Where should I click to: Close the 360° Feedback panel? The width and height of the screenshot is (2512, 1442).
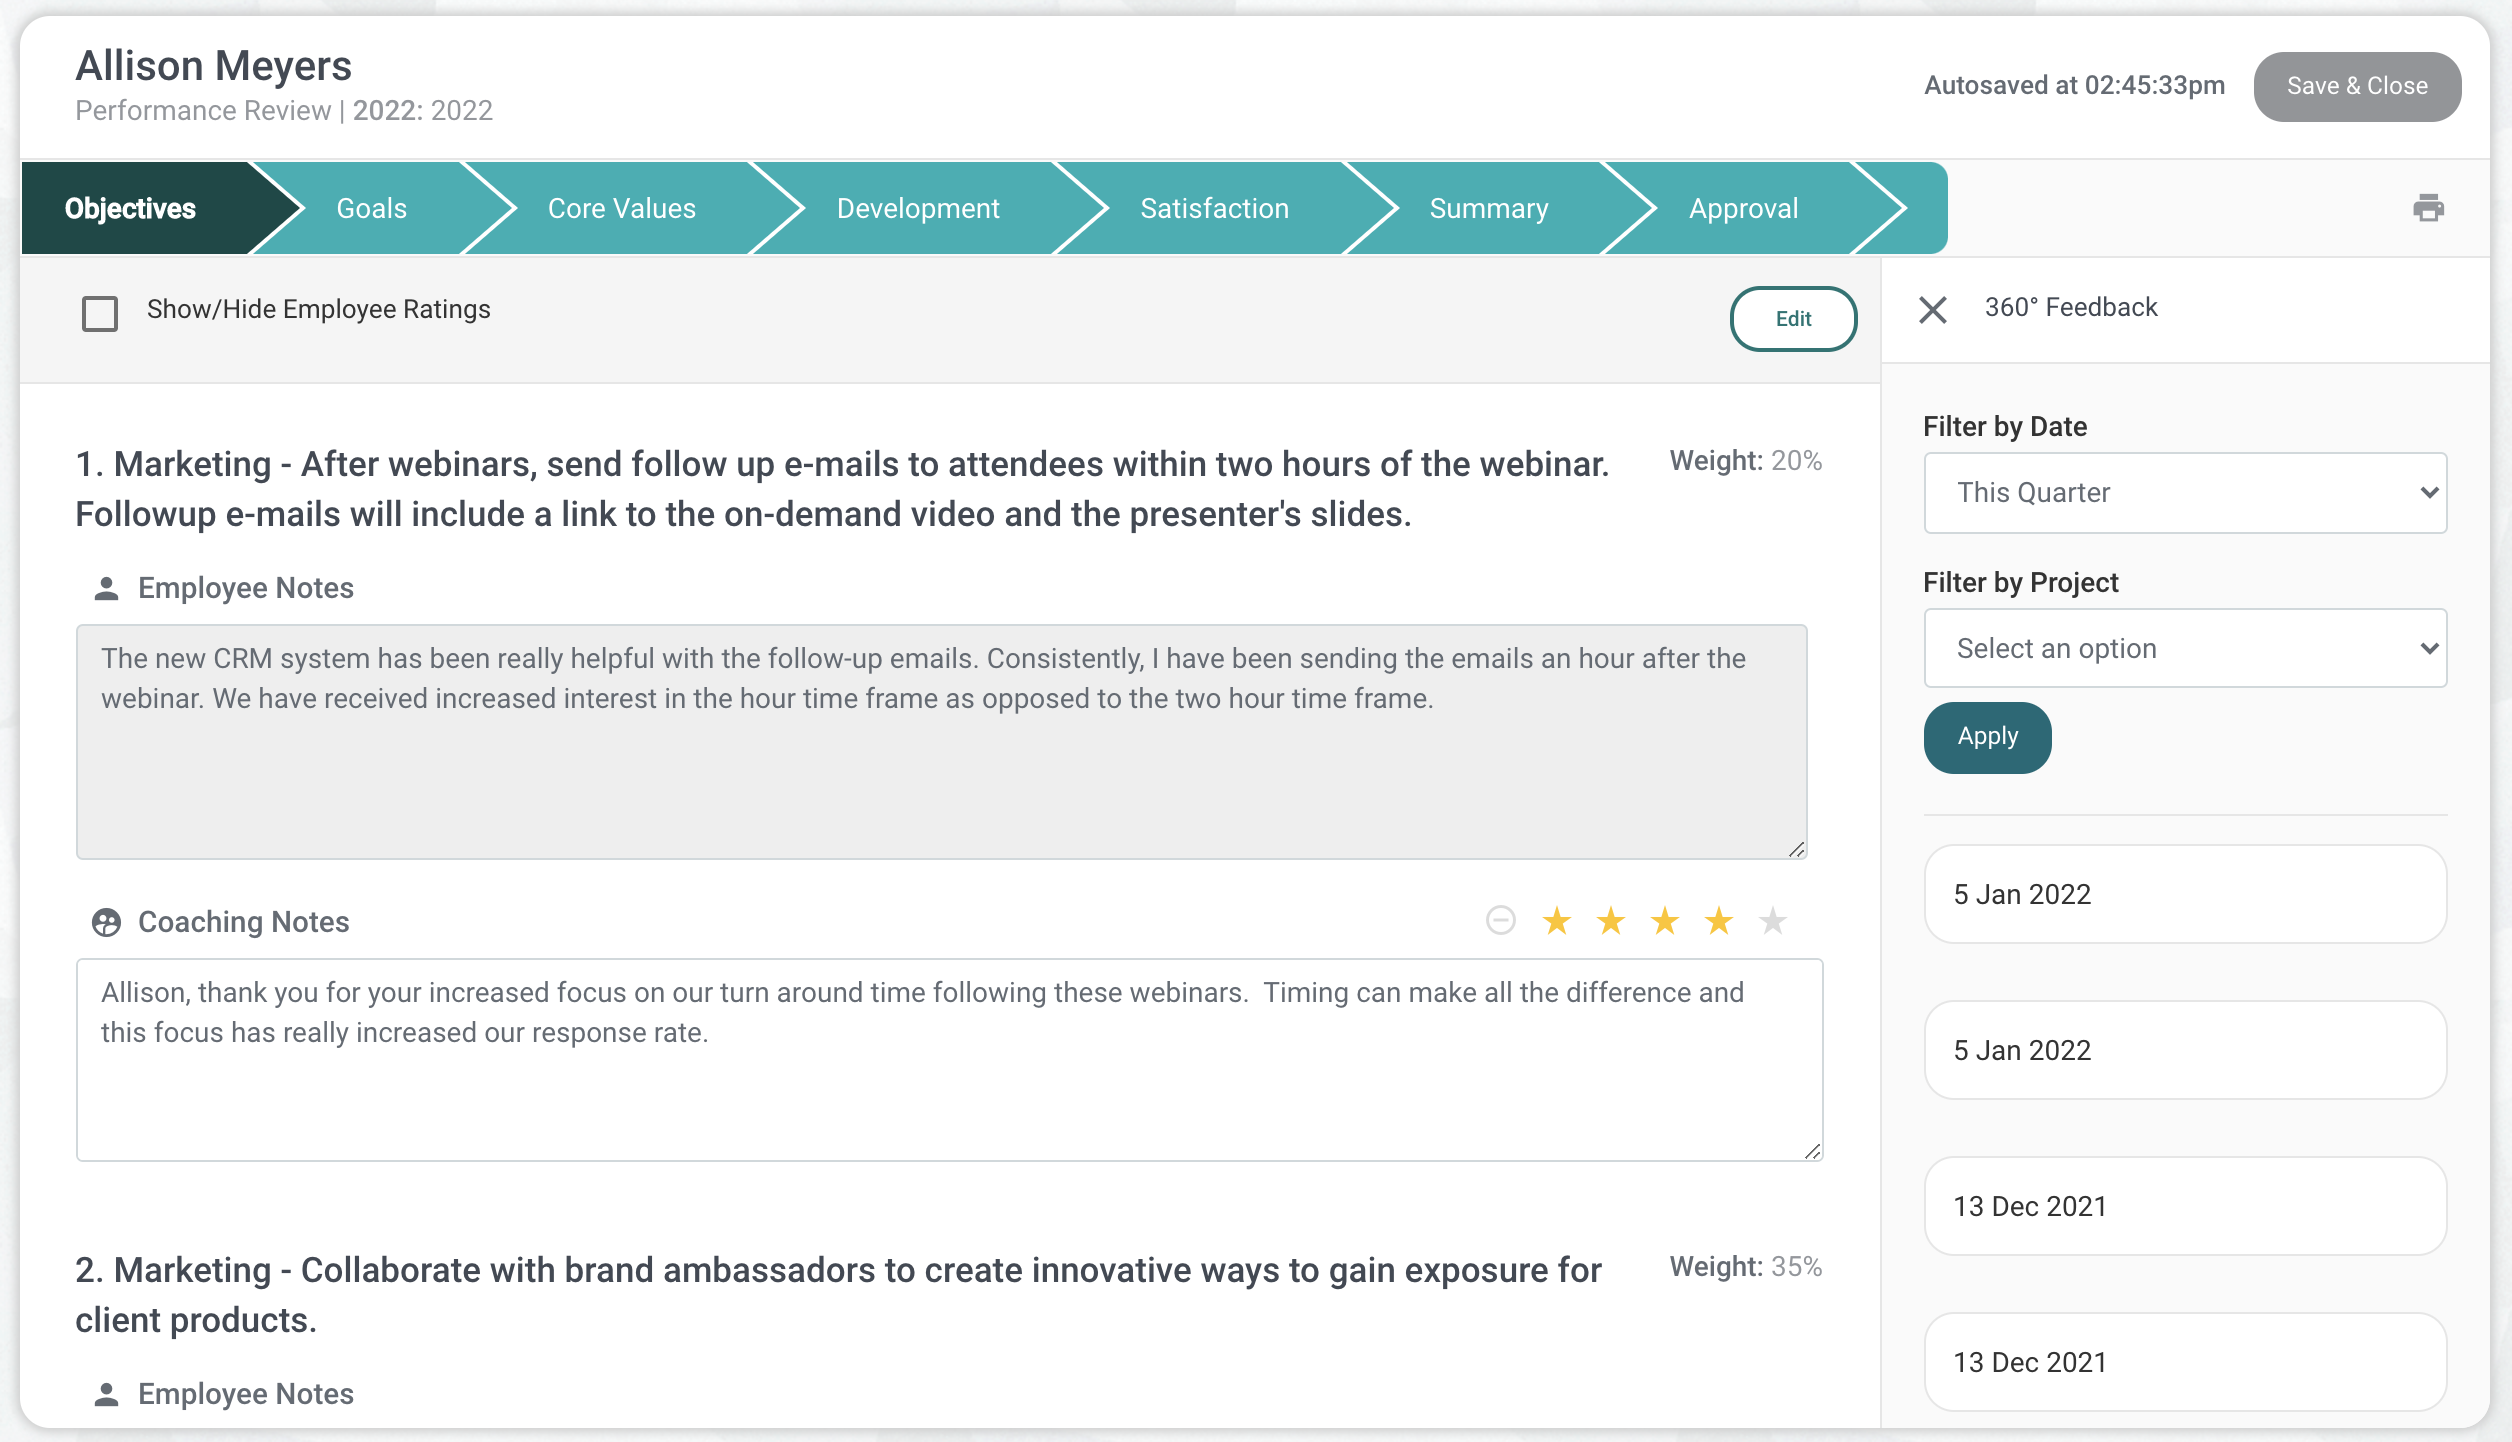[x=1934, y=310]
